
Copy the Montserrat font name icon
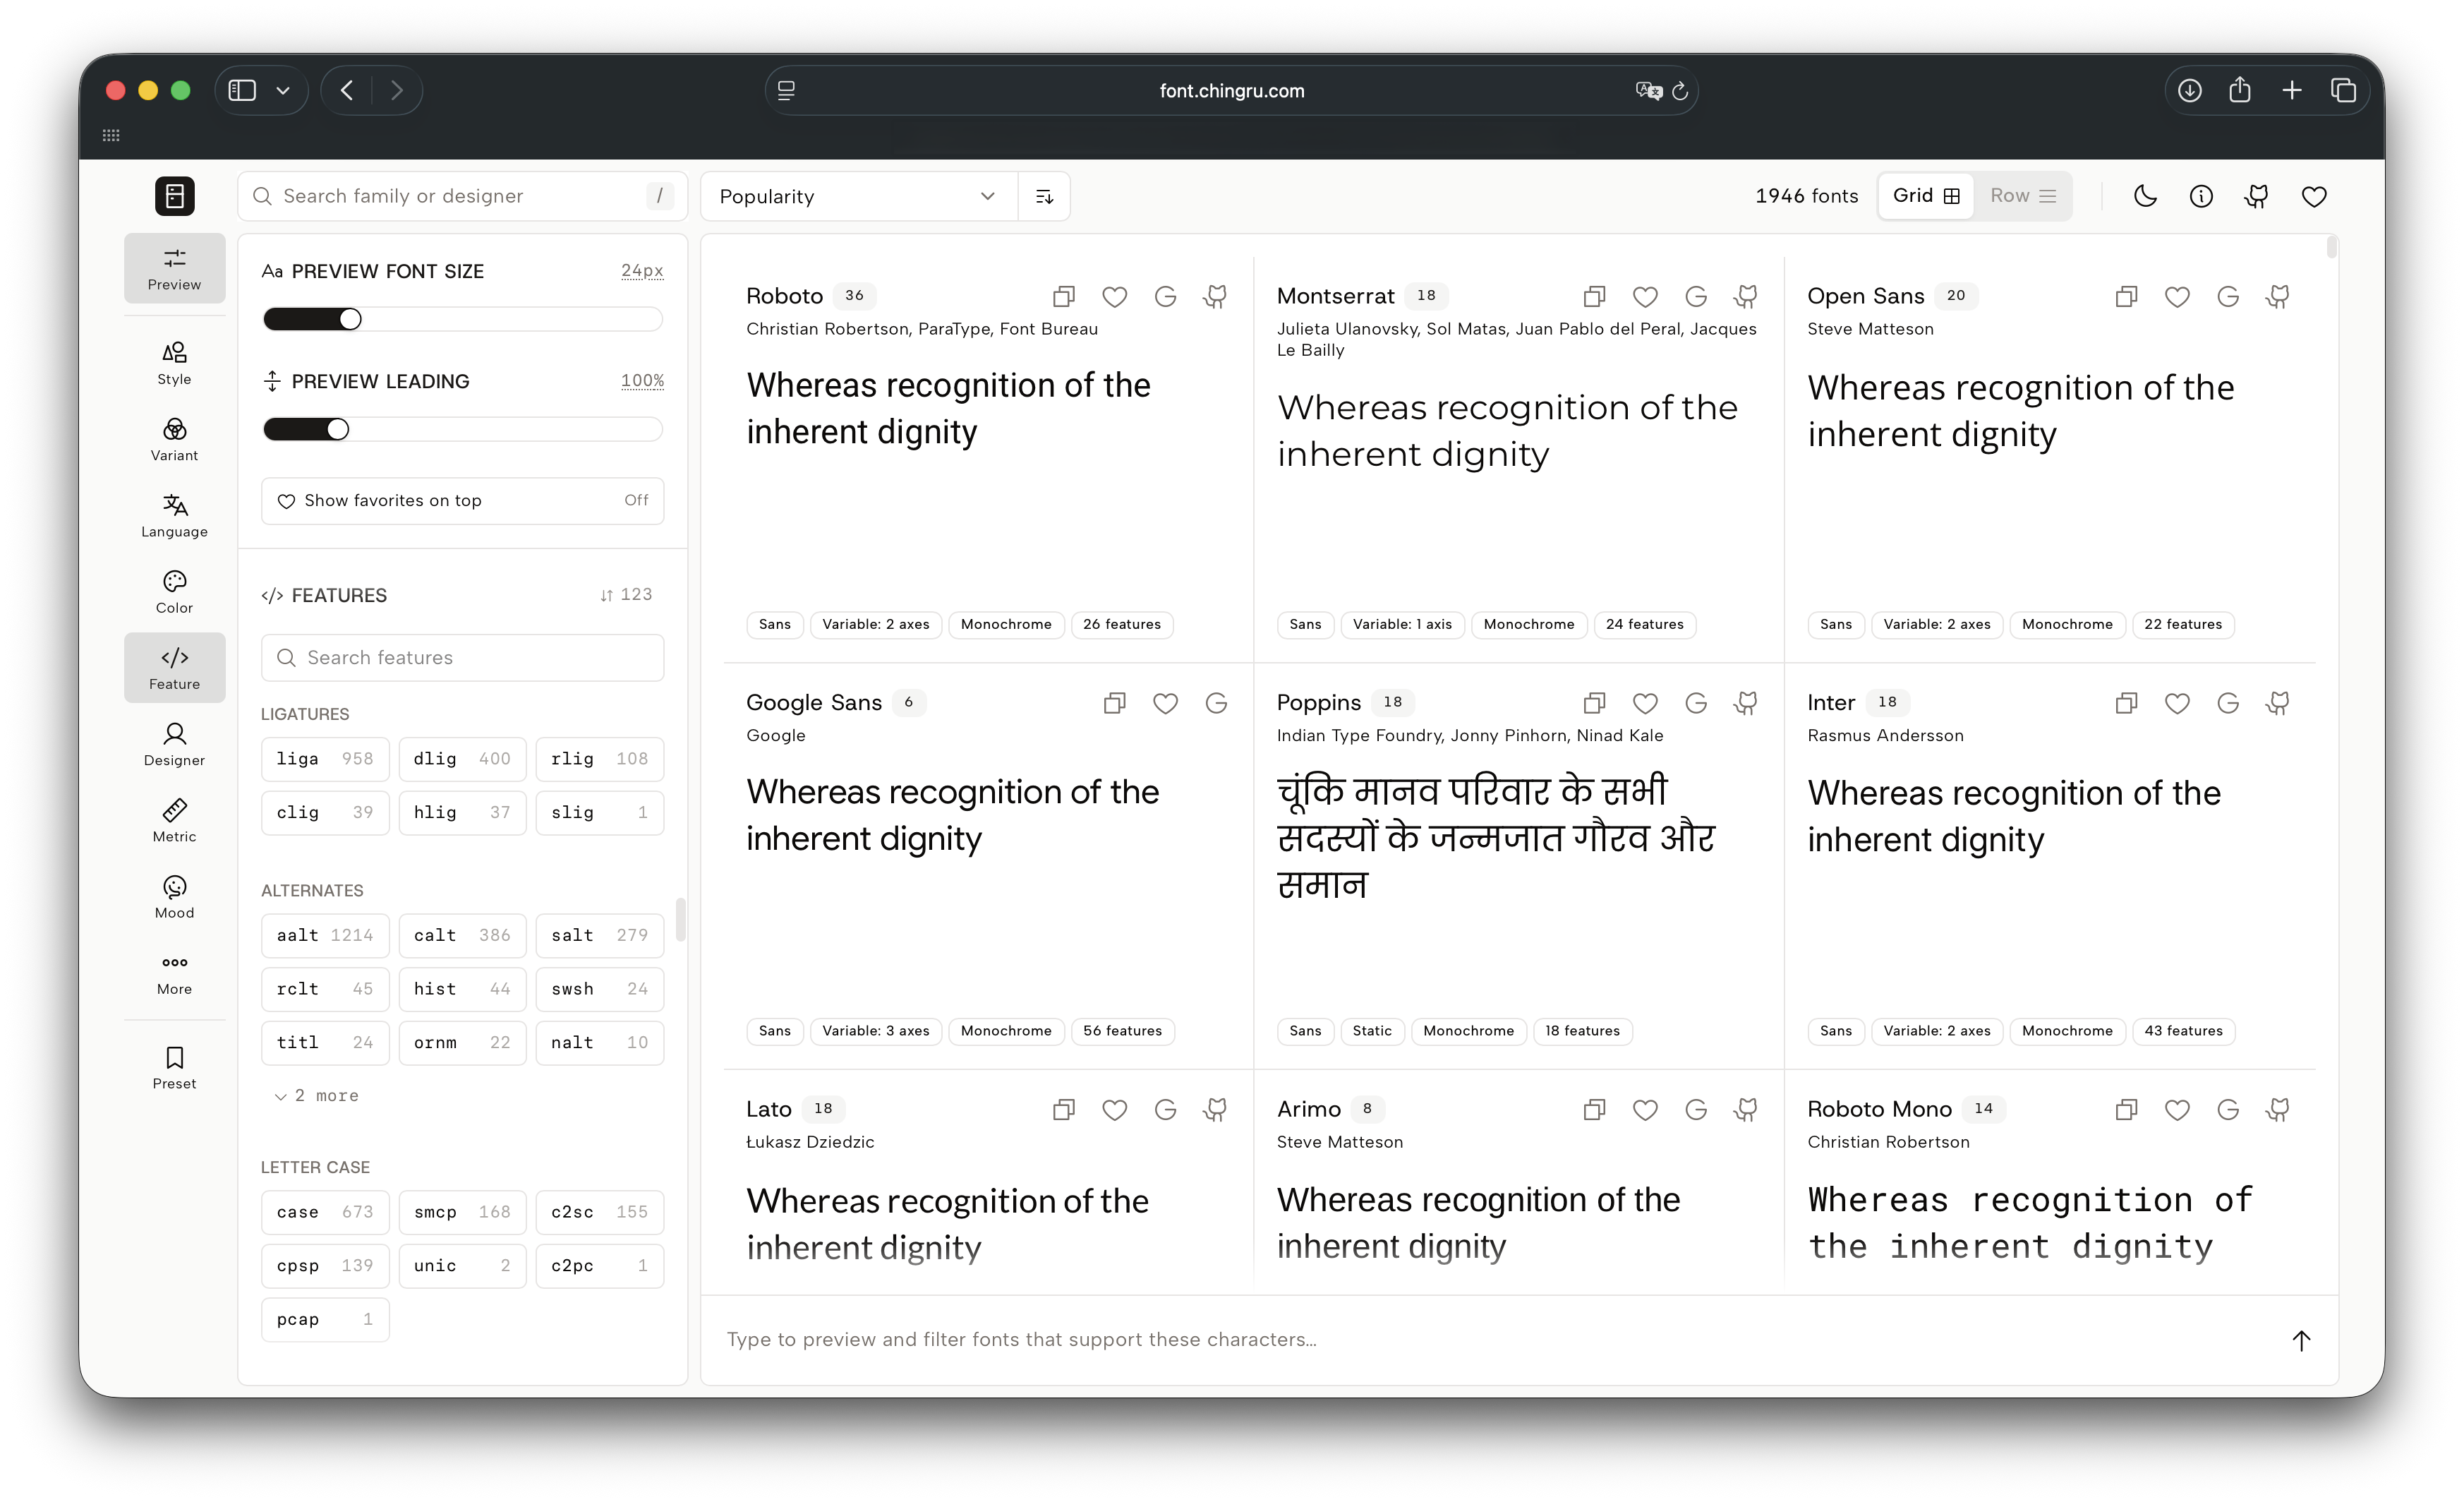click(x=1594, y=296)
